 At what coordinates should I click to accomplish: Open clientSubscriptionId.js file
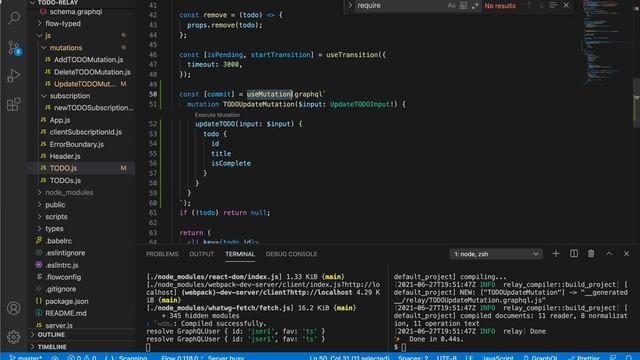85,132
